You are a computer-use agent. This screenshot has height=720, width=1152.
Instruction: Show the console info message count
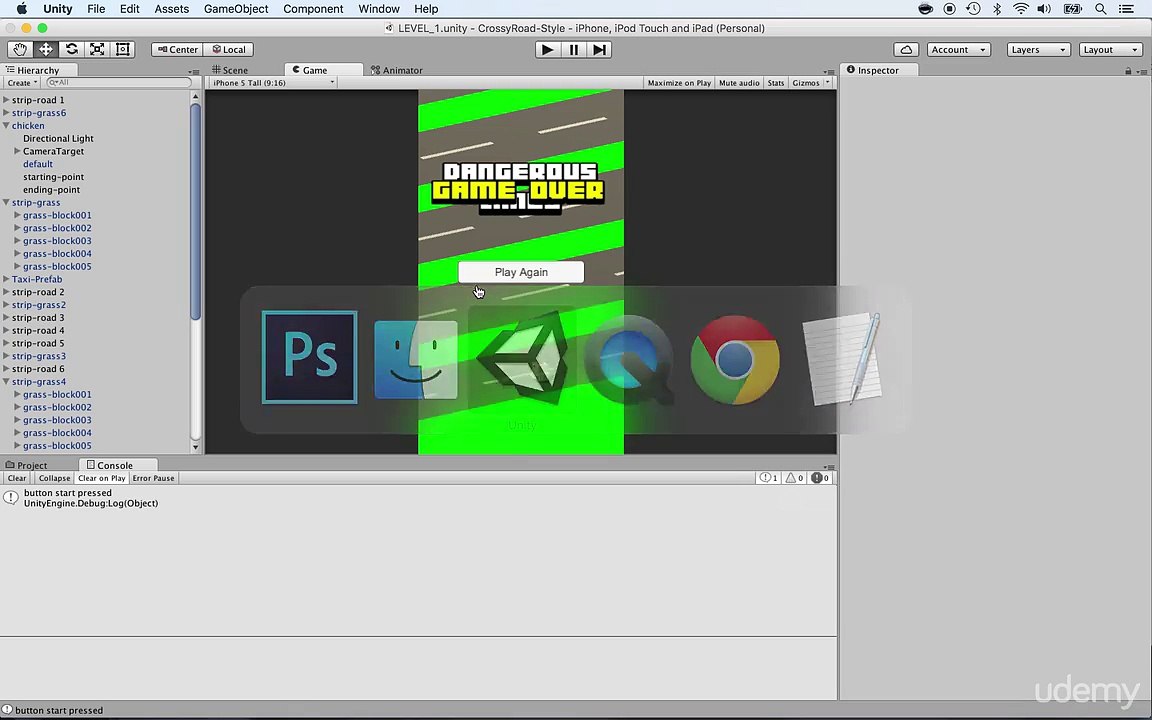click(768, 478)
